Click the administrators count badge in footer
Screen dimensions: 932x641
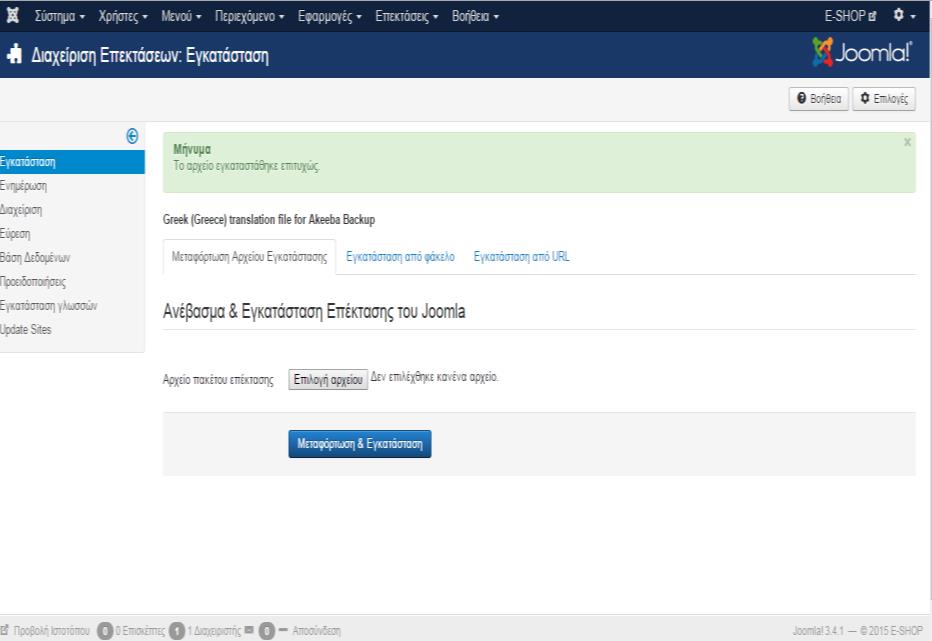177,630
